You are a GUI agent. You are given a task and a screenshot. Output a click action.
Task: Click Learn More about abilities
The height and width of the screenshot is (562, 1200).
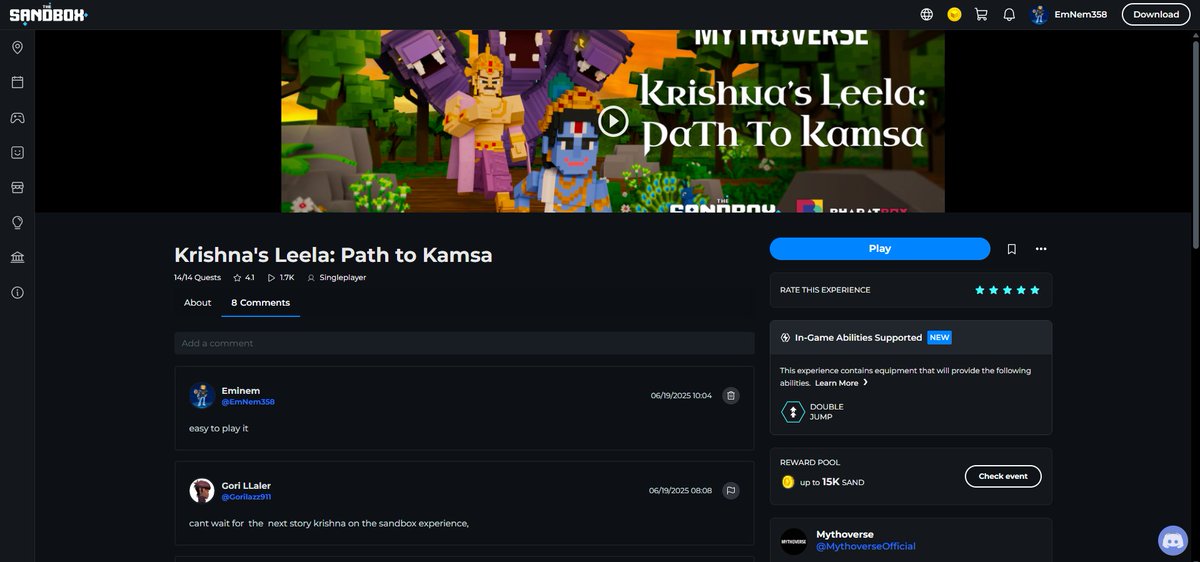coord(841,383)
